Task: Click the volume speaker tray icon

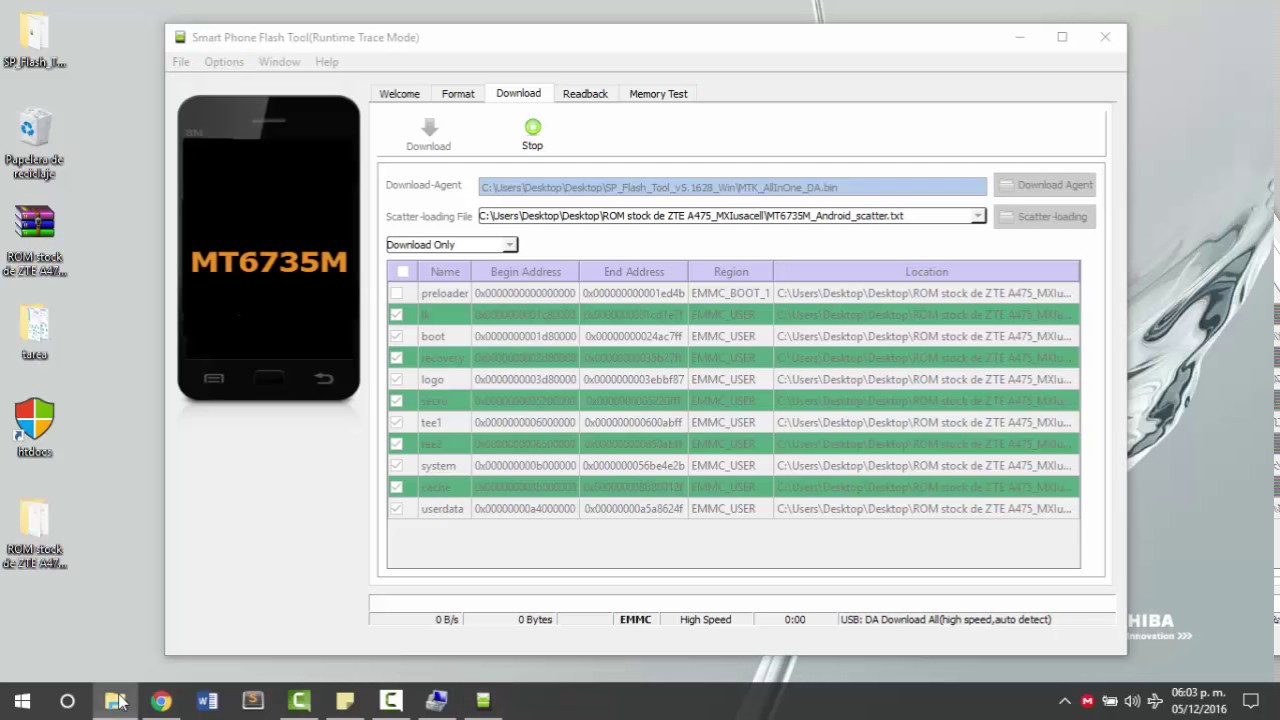Action: point(1132,701)
